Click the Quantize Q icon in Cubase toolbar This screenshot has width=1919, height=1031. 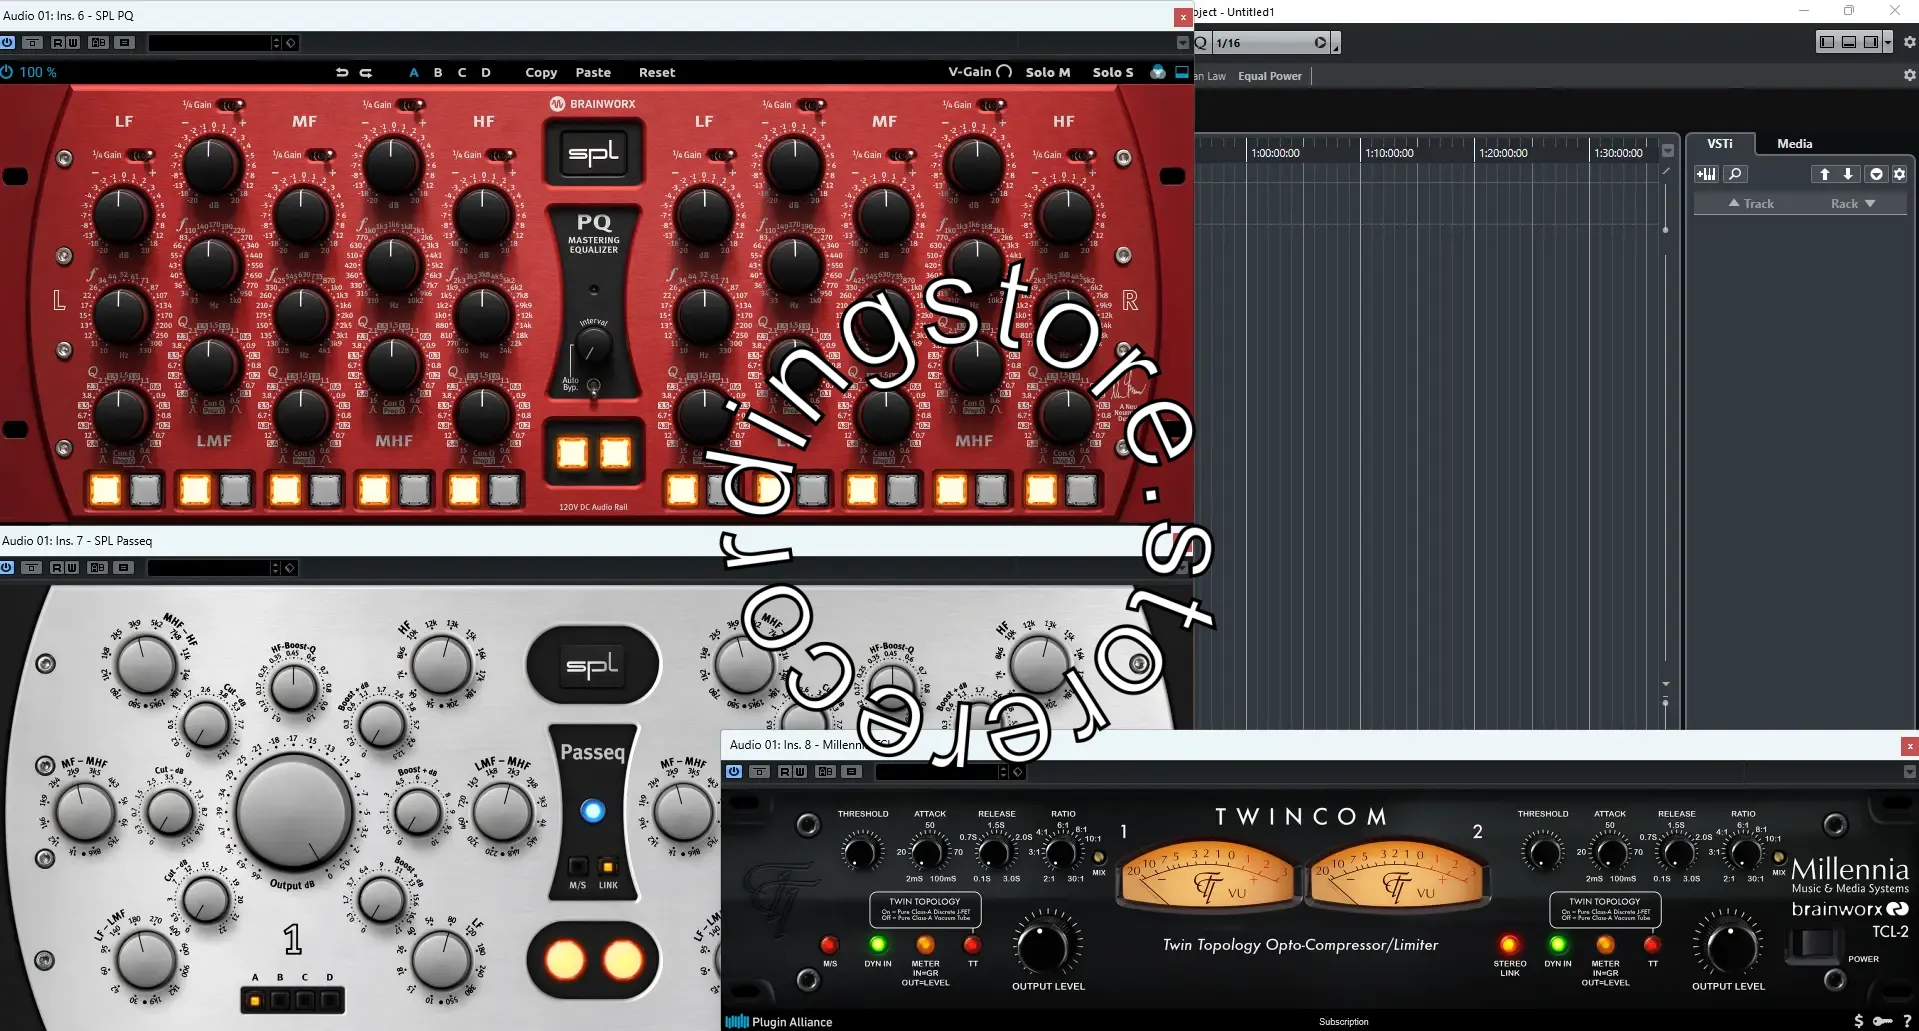pyautogui.click(x=1201, y=43)
